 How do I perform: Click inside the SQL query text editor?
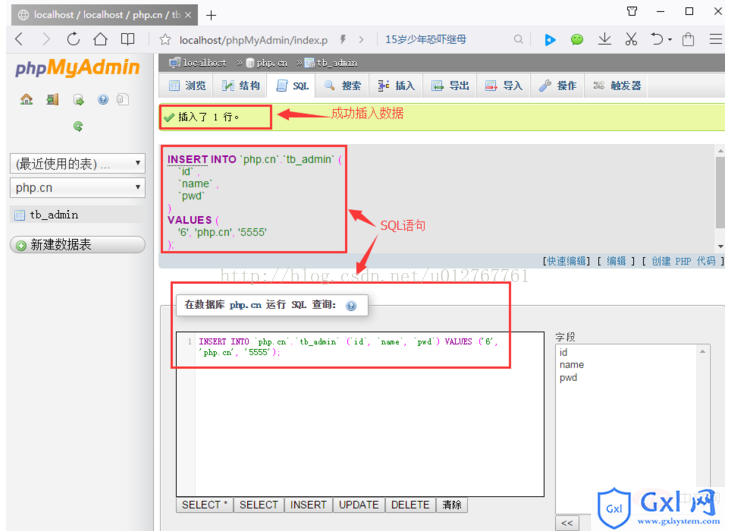[x=360, y=414]
